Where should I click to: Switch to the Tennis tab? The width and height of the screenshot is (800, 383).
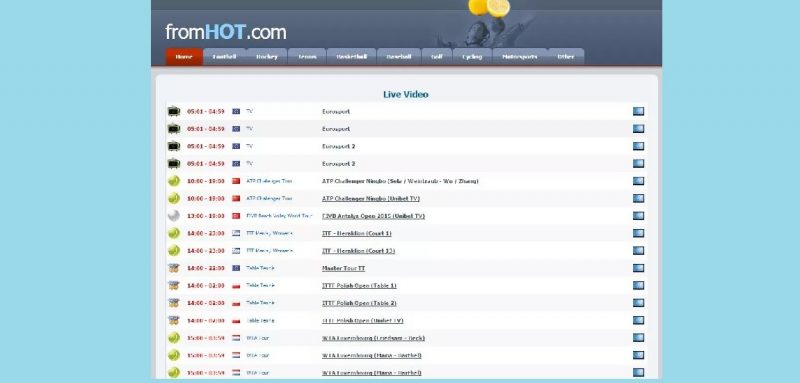coord(307,57)
